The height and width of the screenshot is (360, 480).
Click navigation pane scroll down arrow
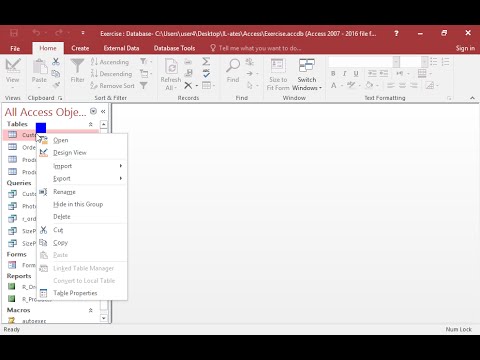104,318
